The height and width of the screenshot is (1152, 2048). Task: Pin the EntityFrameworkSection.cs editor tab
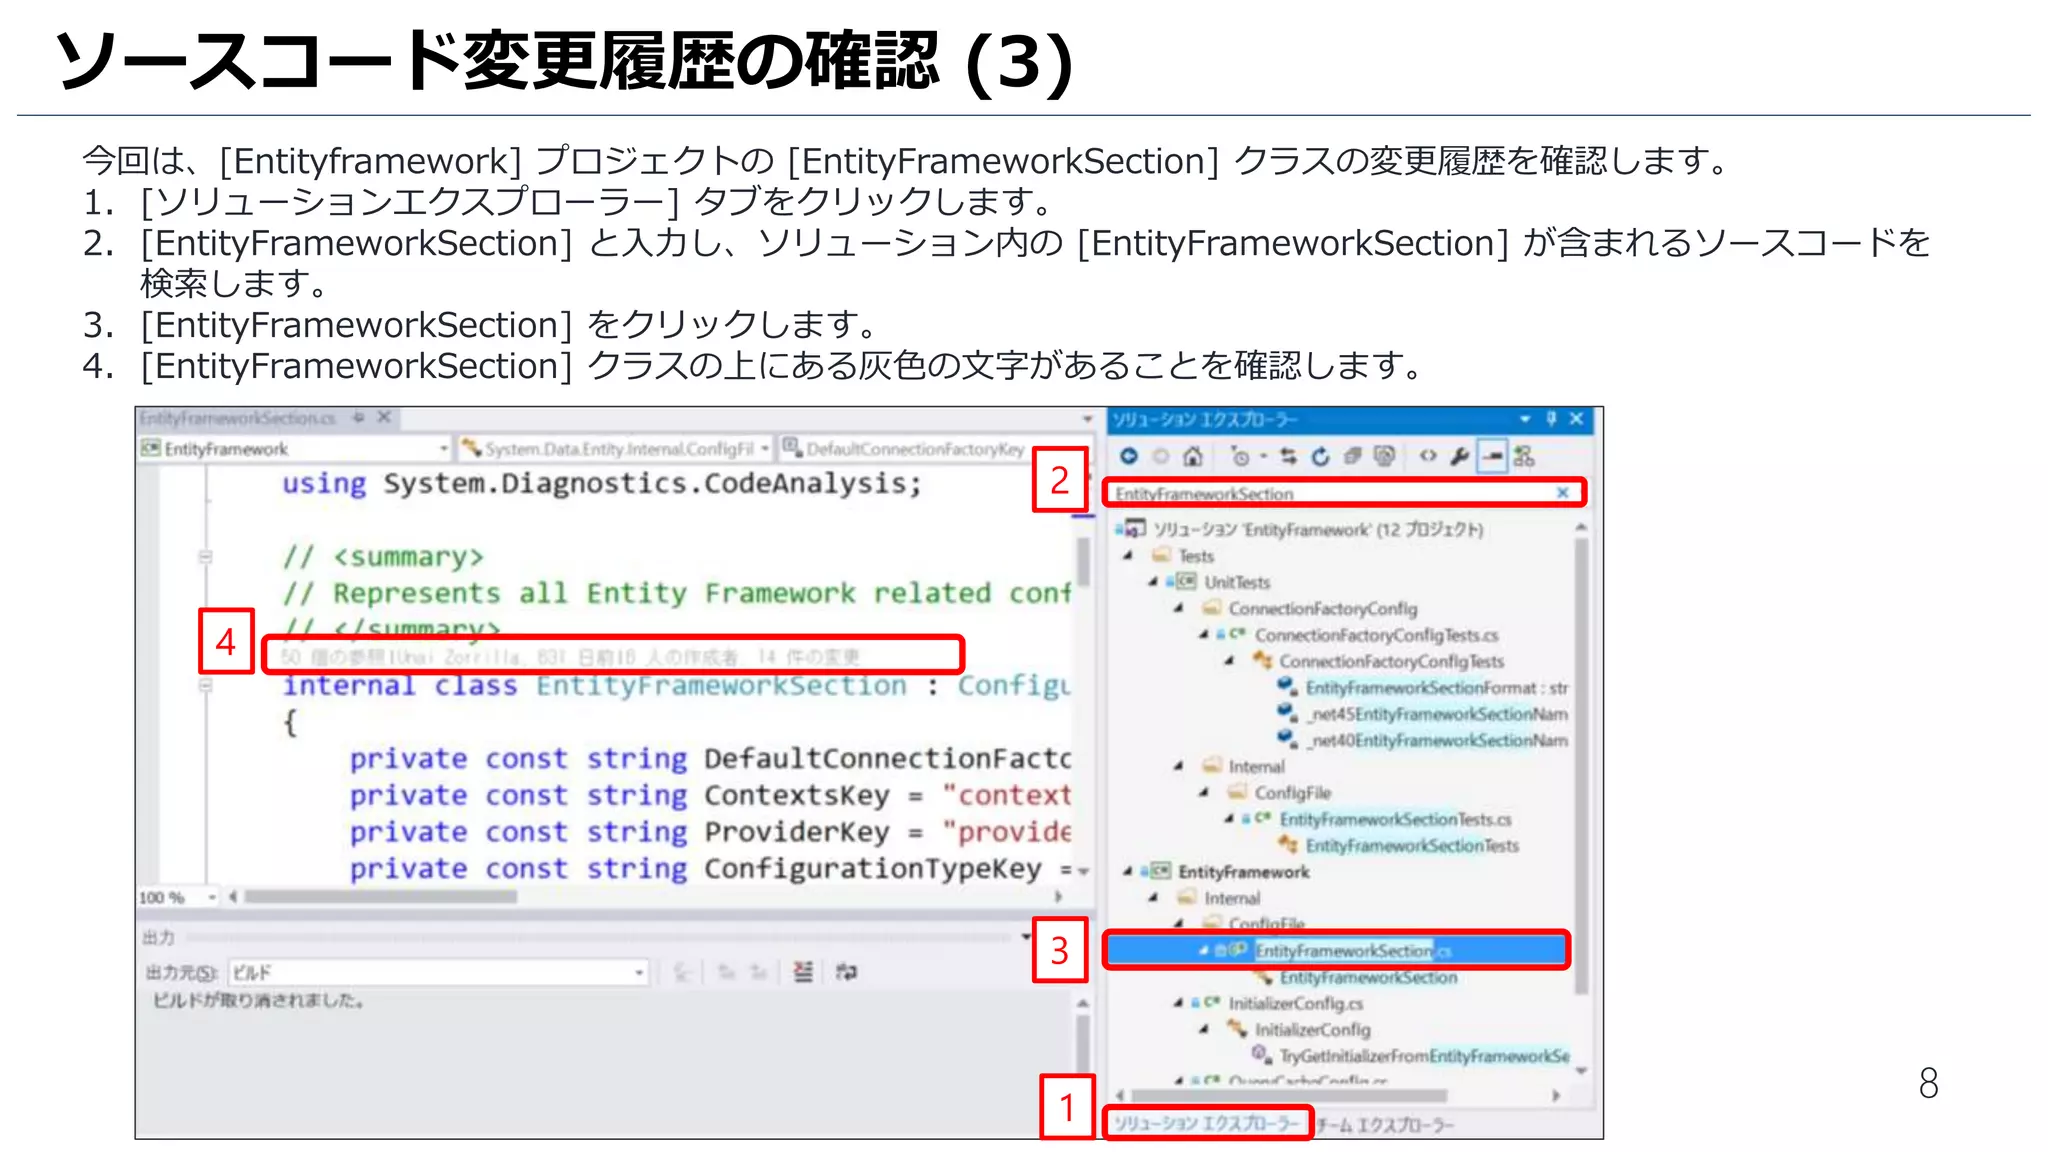click(359, 418)
